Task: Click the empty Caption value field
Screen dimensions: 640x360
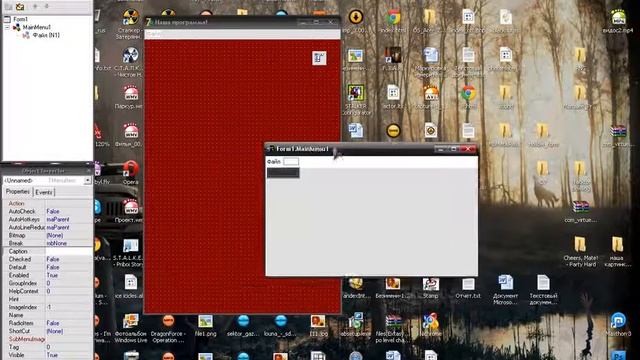Action: (69, 251)
